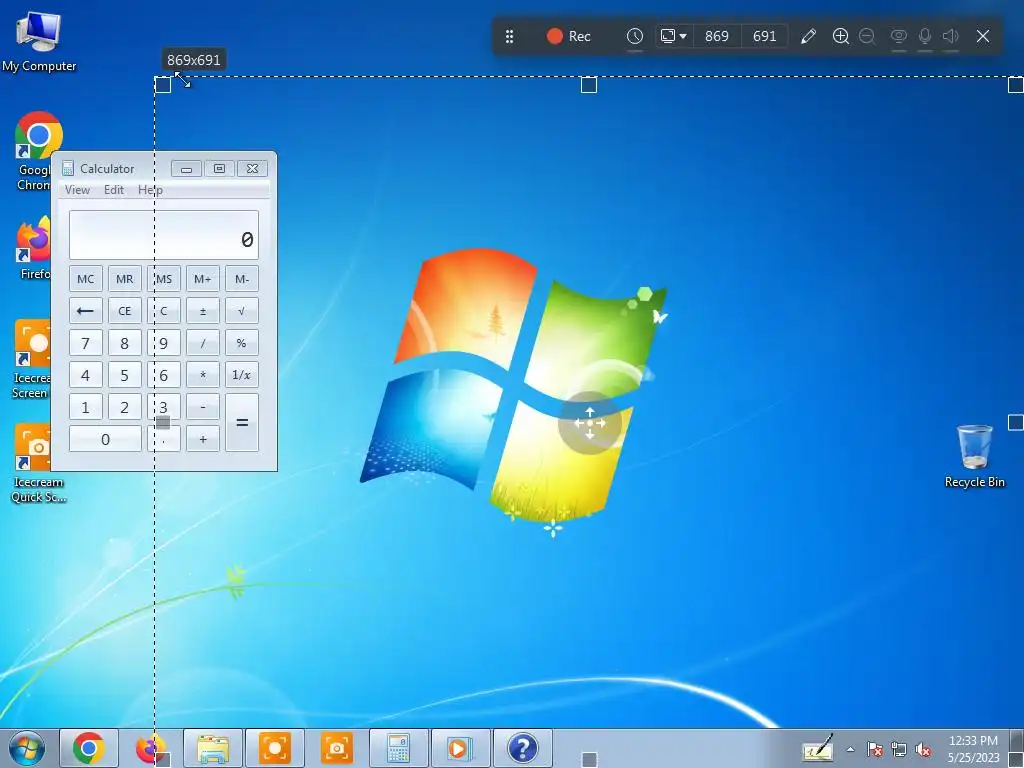Click the divide (/) button
Screen dimensions: 1024x768
(x=202, y=343)
